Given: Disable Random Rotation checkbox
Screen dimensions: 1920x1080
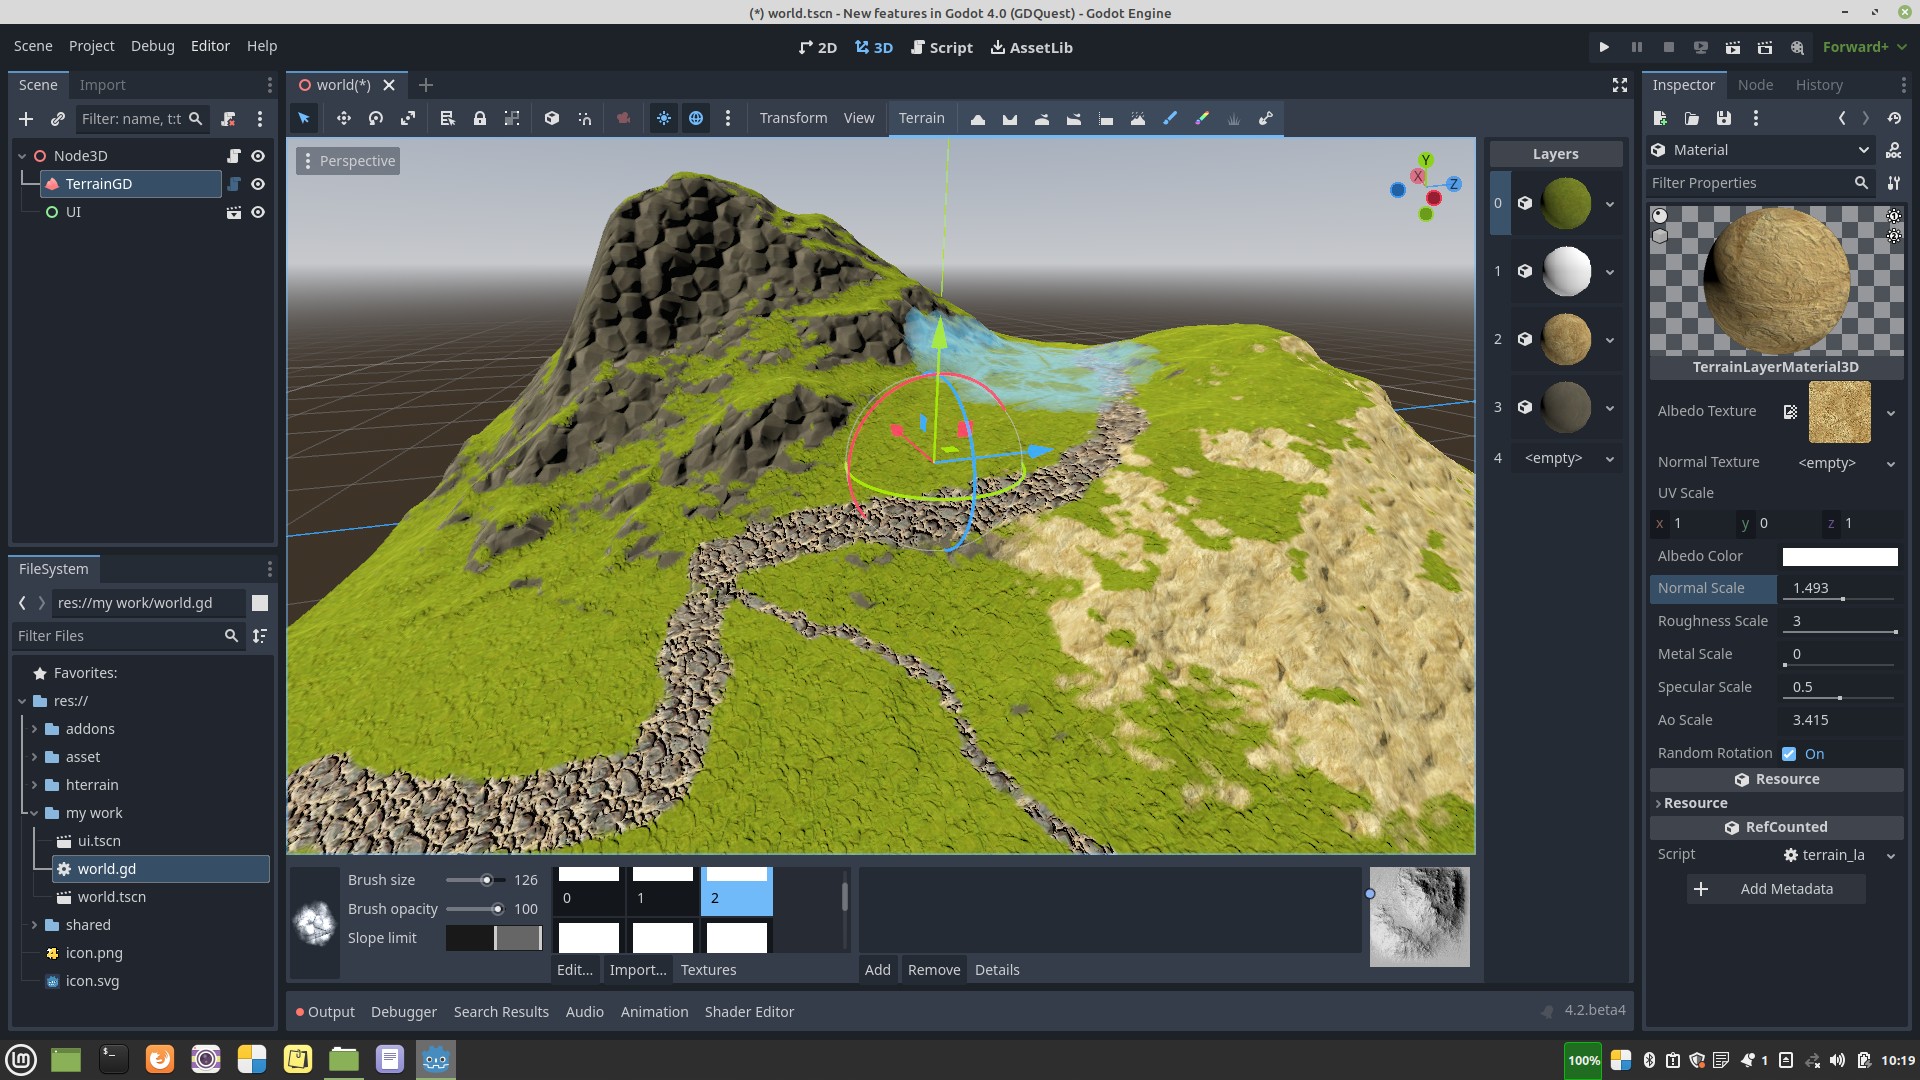Looking at the screenshot, I should tap(1789, 754).
